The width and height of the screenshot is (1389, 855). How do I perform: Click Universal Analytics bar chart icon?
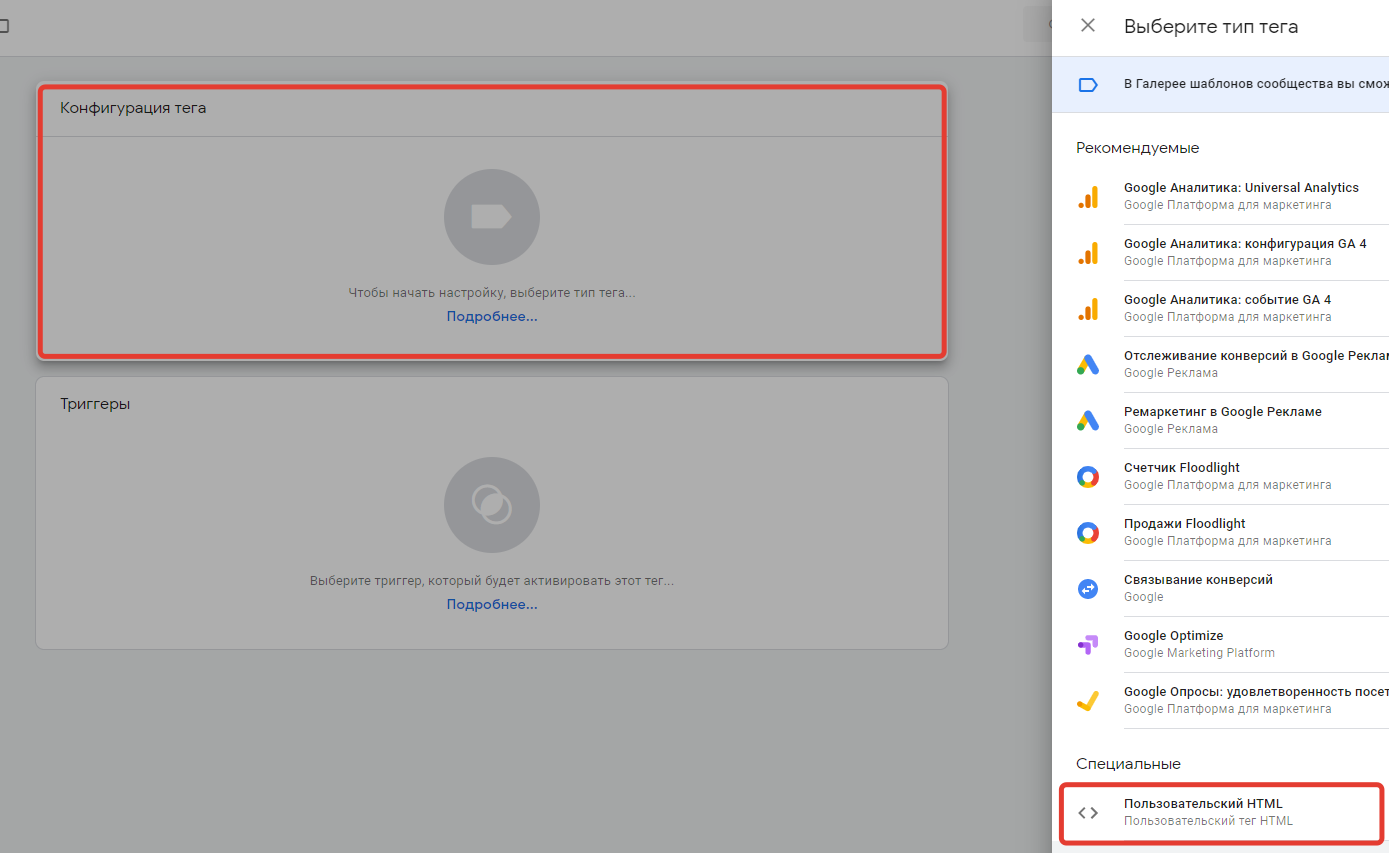[x=1088, y=196]
